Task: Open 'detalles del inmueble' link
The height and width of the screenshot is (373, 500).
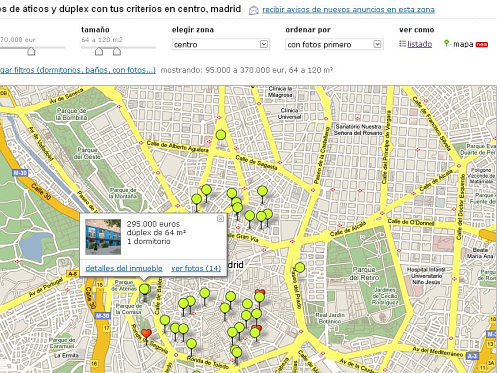Action: coord(124,268)
